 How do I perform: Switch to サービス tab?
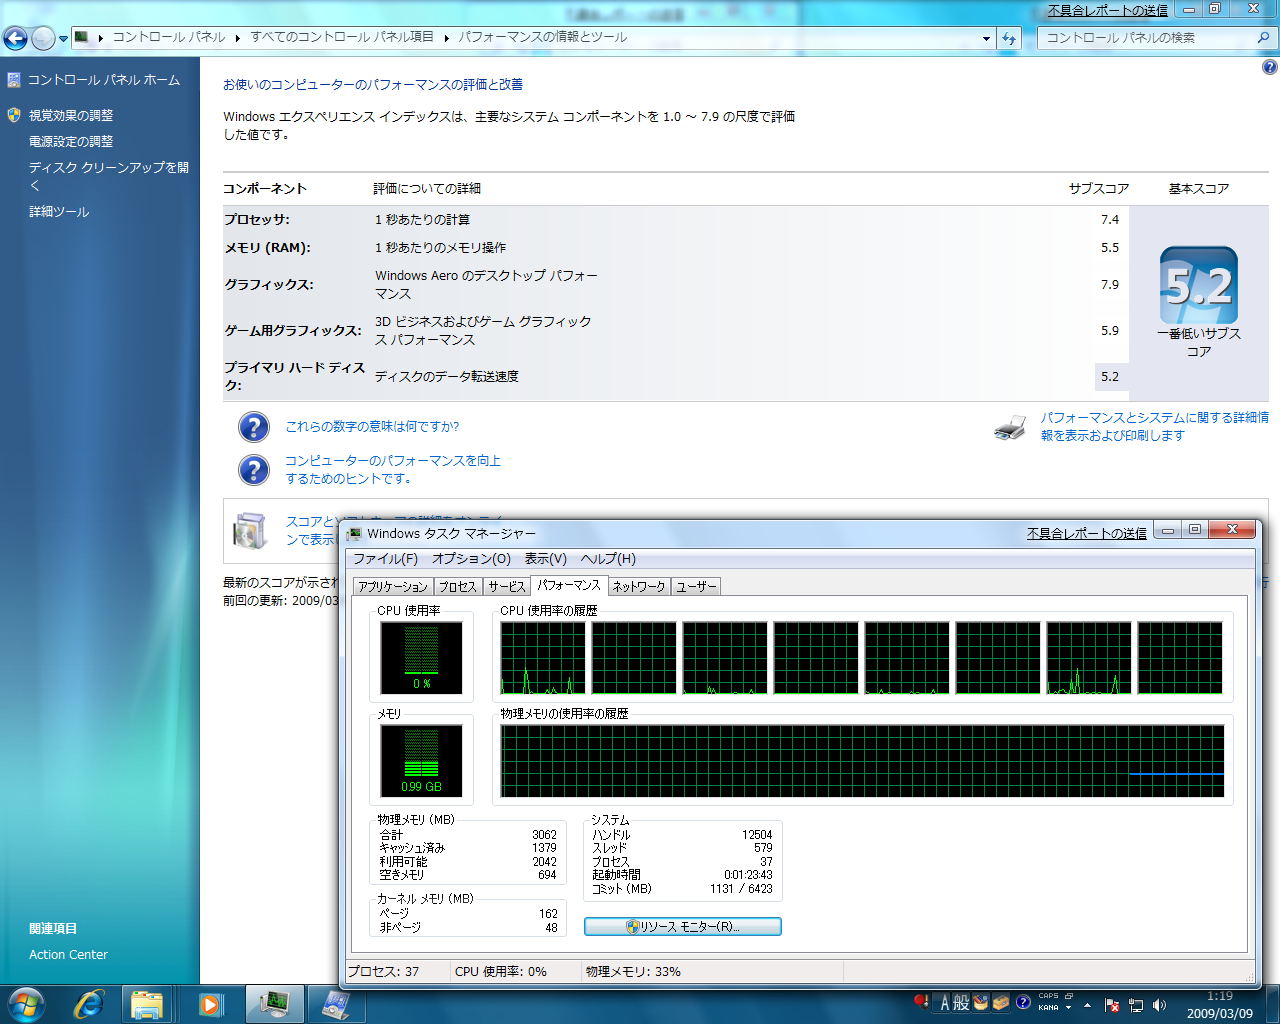[507, 587]
